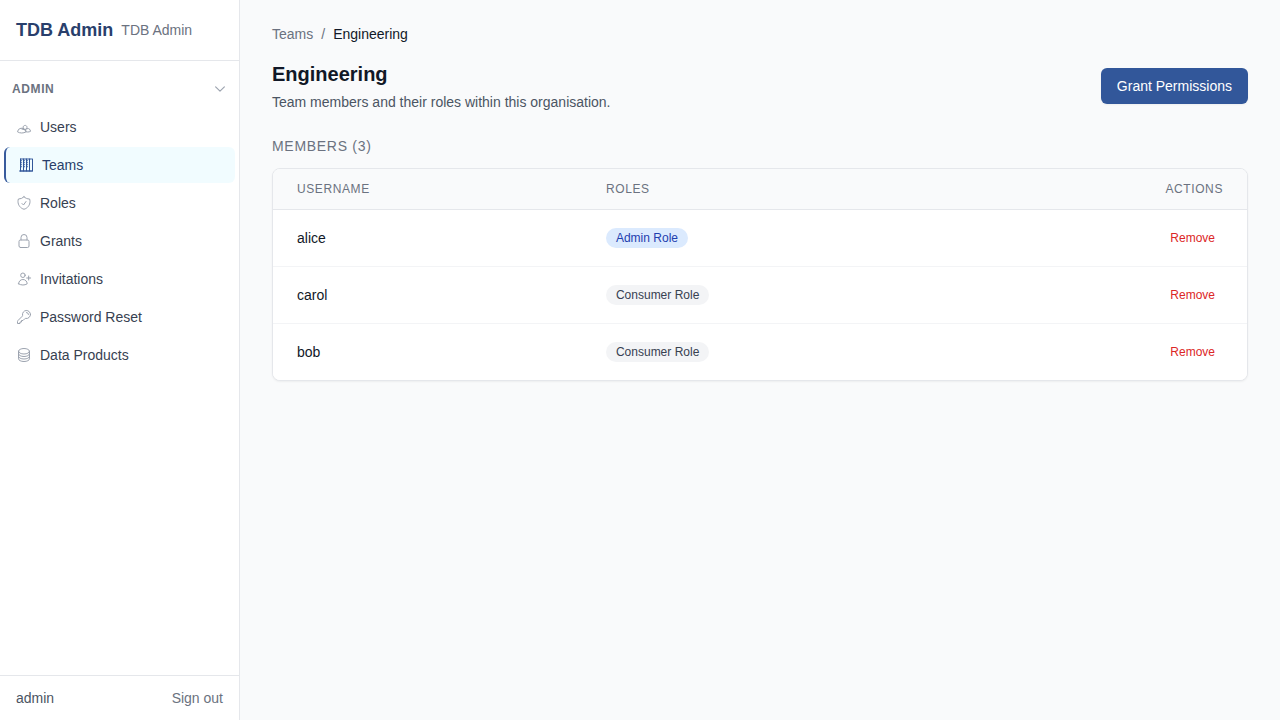1280x720 pixels.
Task: Click the Data Products database icon
Action: (24, 355)
